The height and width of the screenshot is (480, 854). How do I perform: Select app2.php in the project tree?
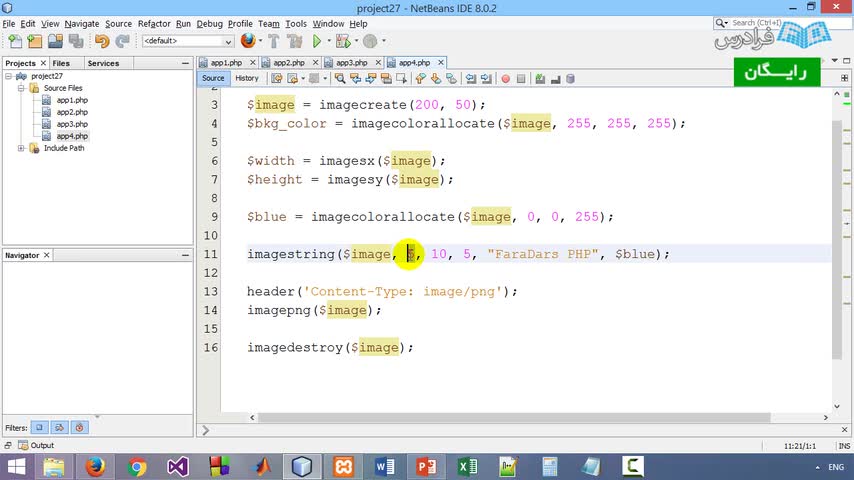click(x=72, y=112)
